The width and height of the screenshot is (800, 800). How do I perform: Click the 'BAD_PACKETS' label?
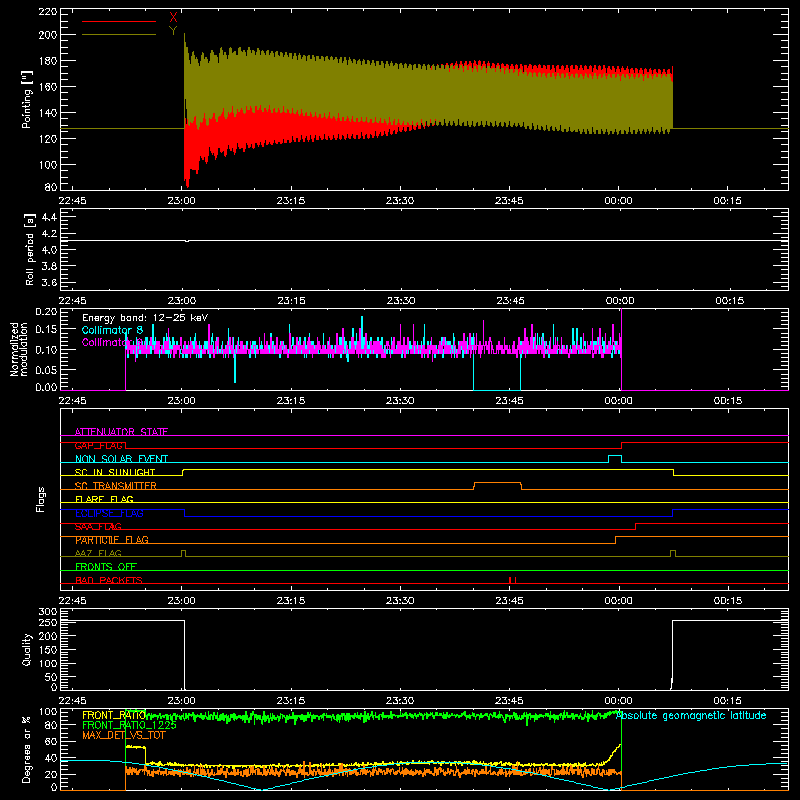[109, 580]
